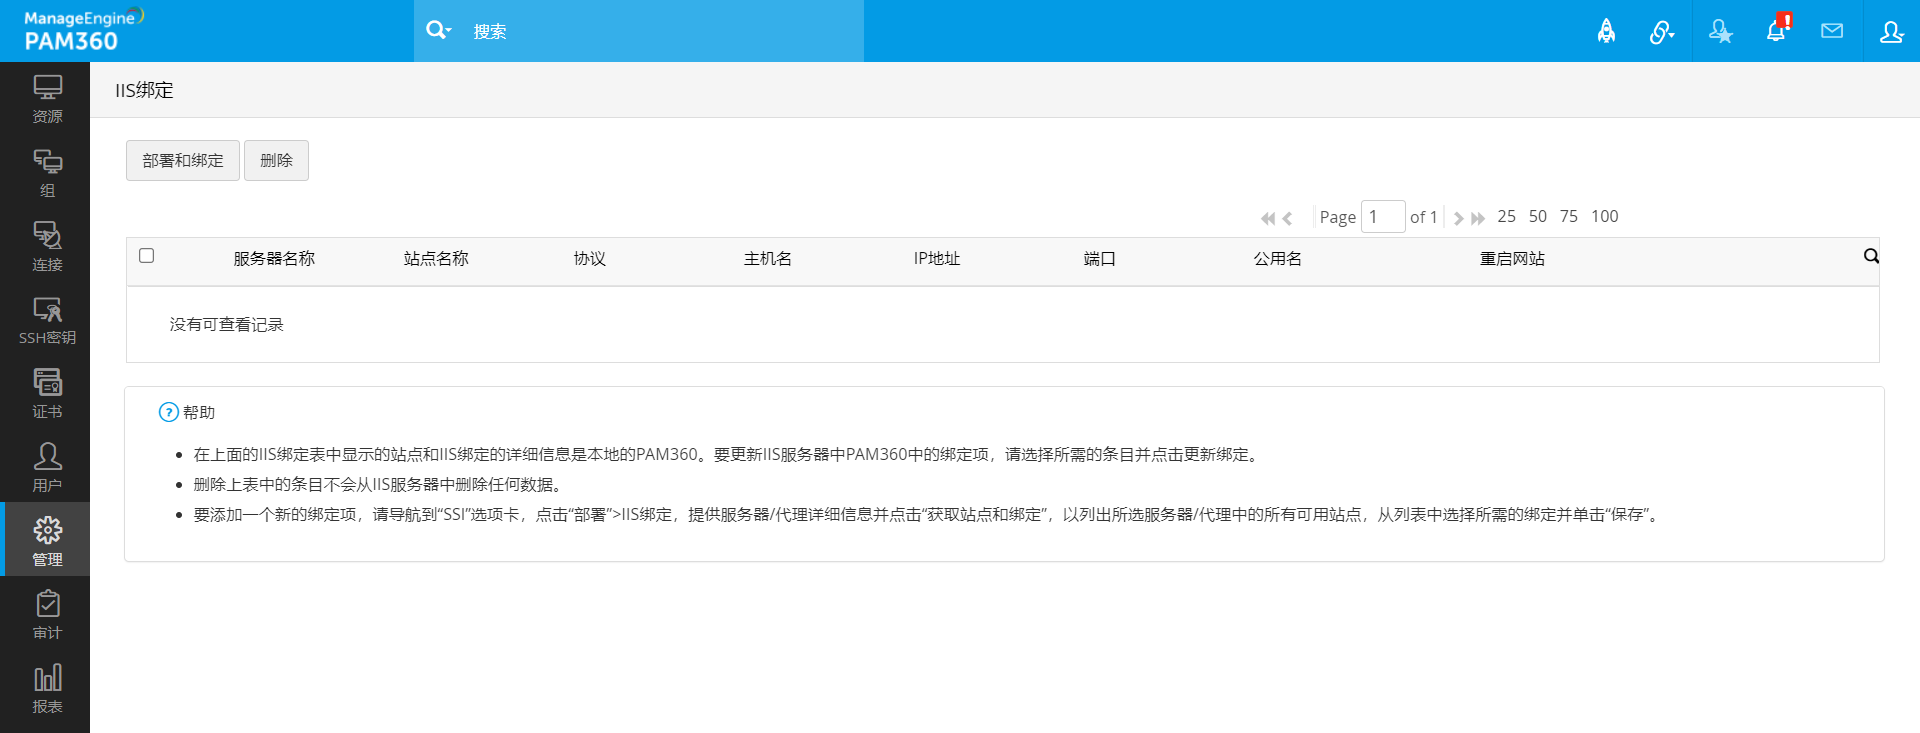Click the table search magnifier icon

[1871, 256]
